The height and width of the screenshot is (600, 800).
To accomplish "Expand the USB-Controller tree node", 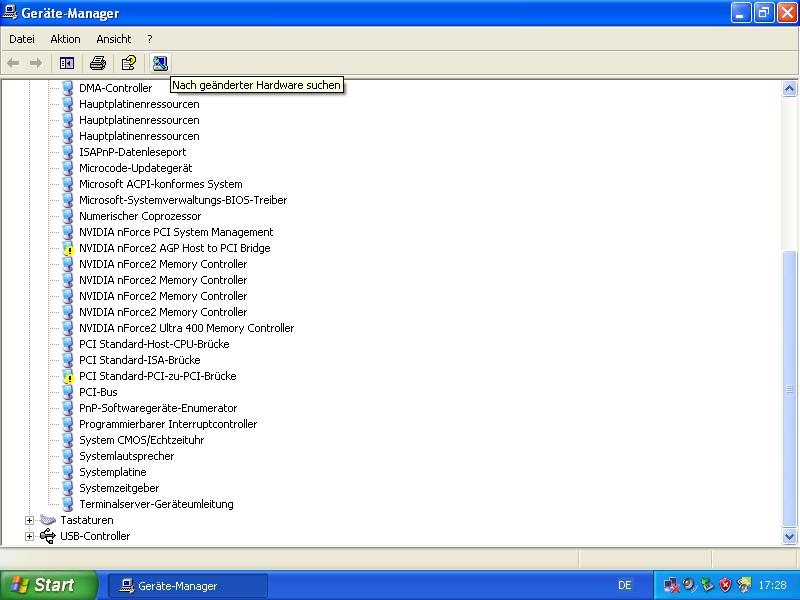I will tap(30, 536).
